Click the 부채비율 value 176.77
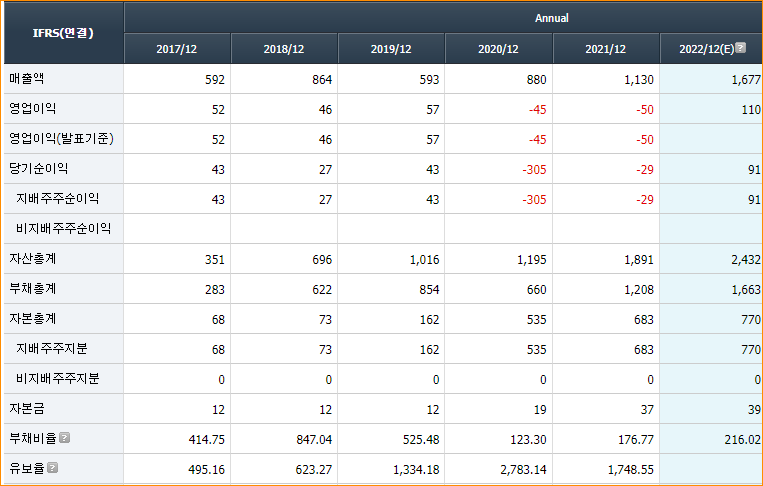Image resolution: width=763 pixels, height=486 pixels. point(636,440)
